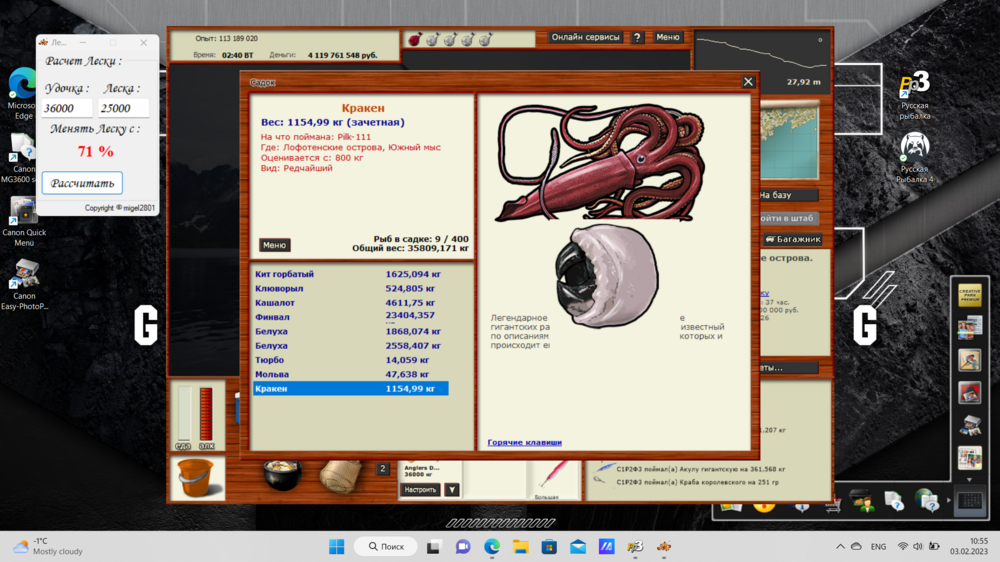Launch the Microsoft Edge desktop shortcut
1000x562 pixels.
coord(24,93)
